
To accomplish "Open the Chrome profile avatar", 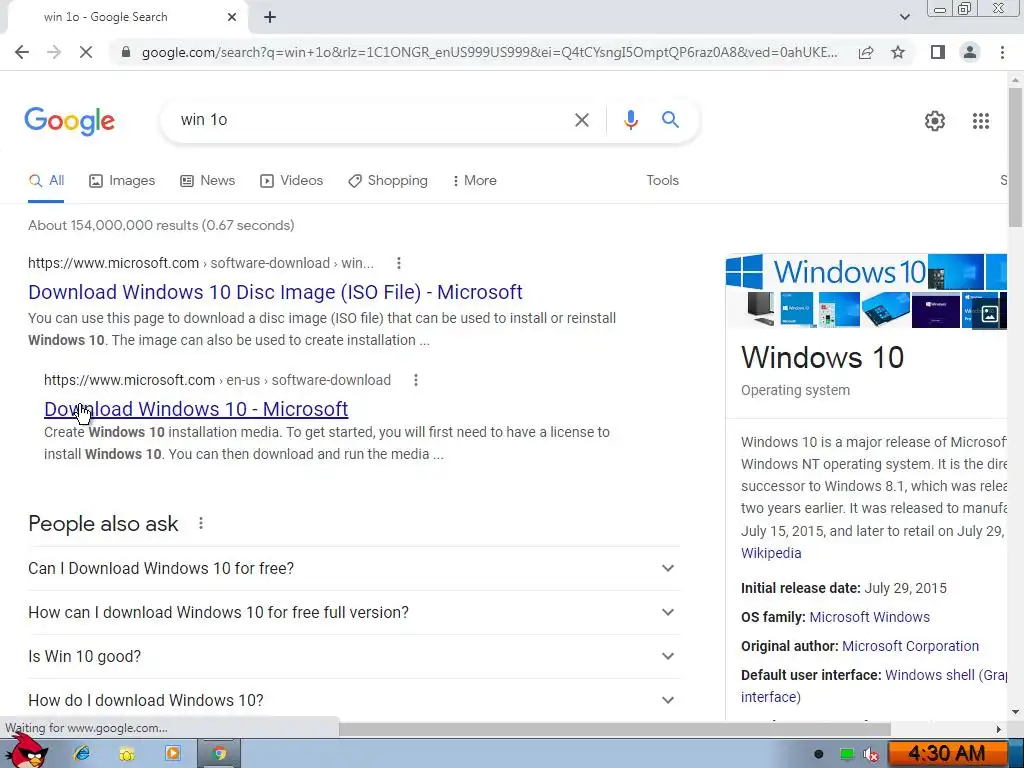I will 970,52.
